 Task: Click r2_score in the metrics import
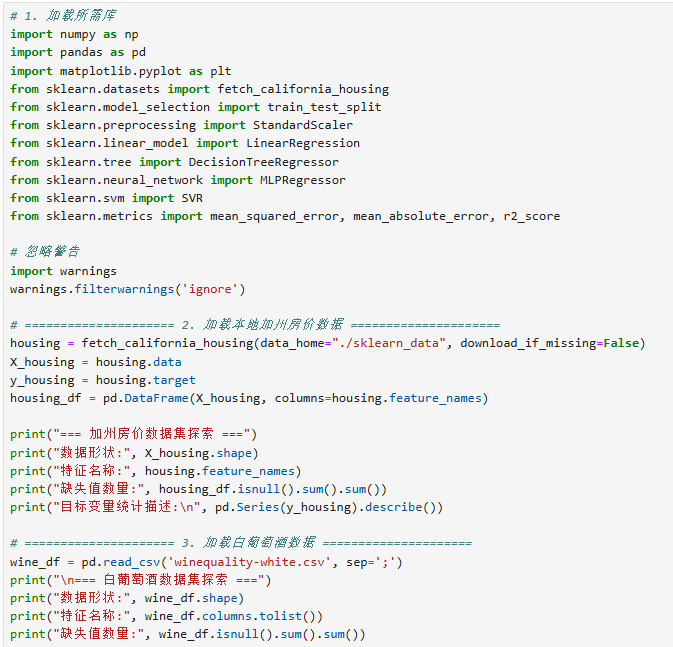pyautogui.click(x=531, y=216)
